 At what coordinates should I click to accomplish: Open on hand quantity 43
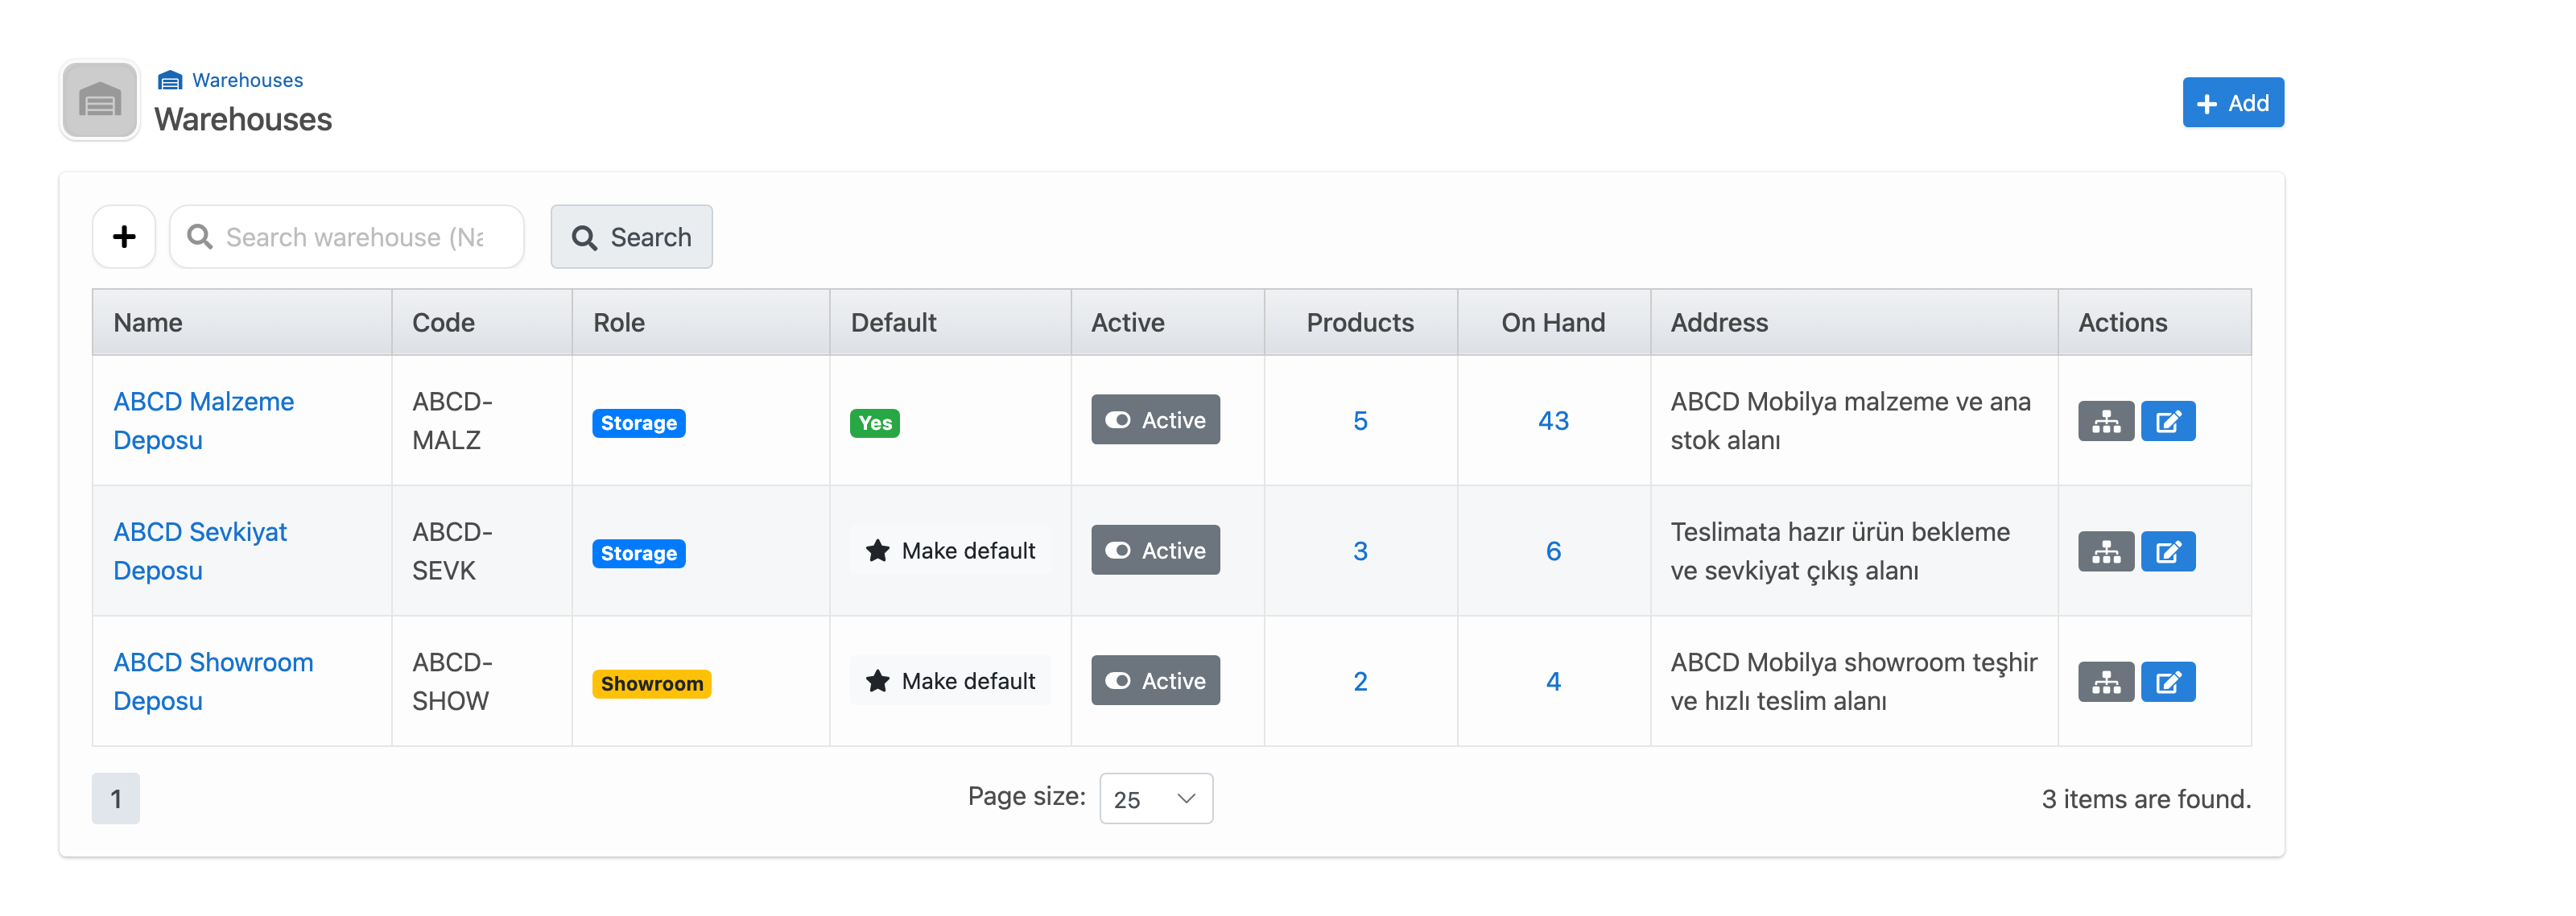tap(1553, 421)
